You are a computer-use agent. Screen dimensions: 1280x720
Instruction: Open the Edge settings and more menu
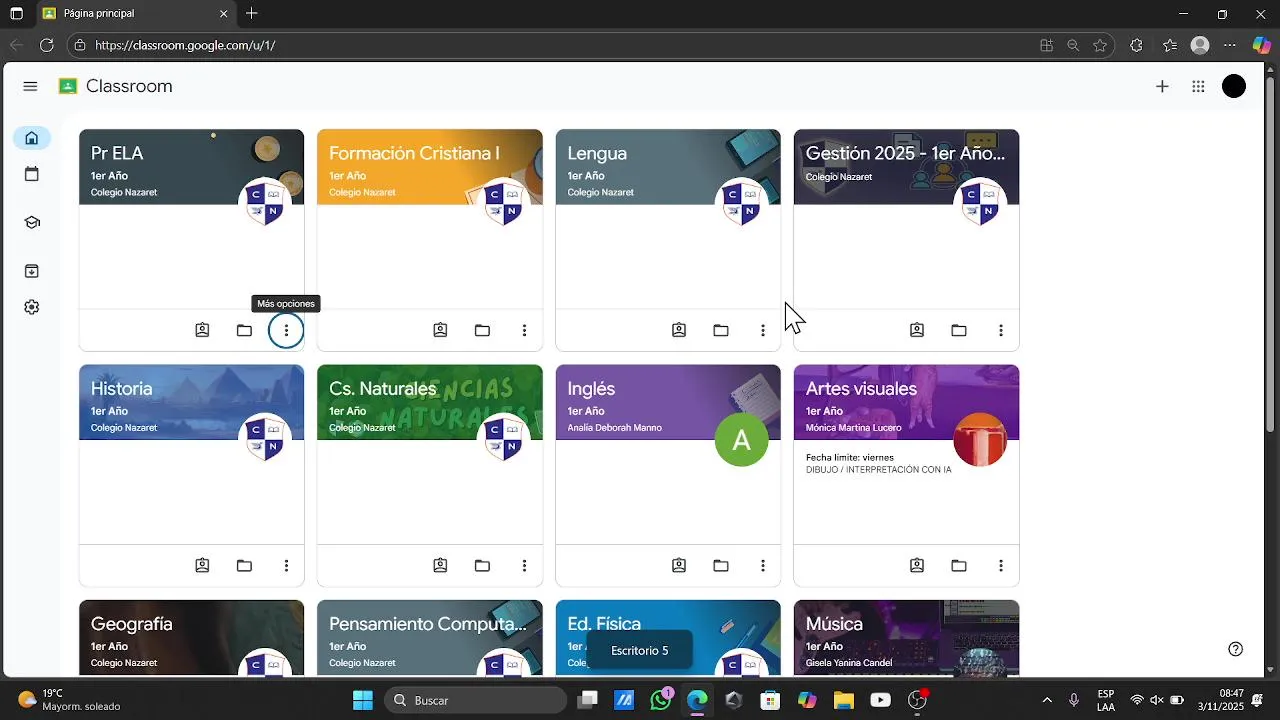click(x=1230, y=45)
